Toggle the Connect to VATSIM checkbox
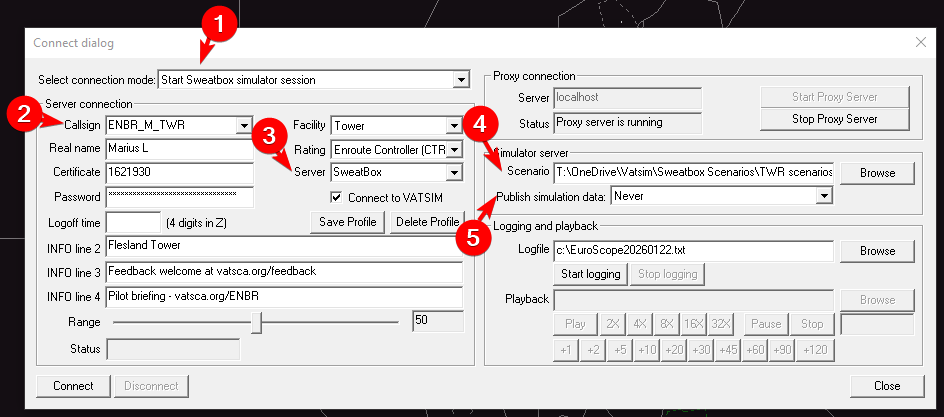Viewport: 944px width, 417px height. click(x=337, y=197)
